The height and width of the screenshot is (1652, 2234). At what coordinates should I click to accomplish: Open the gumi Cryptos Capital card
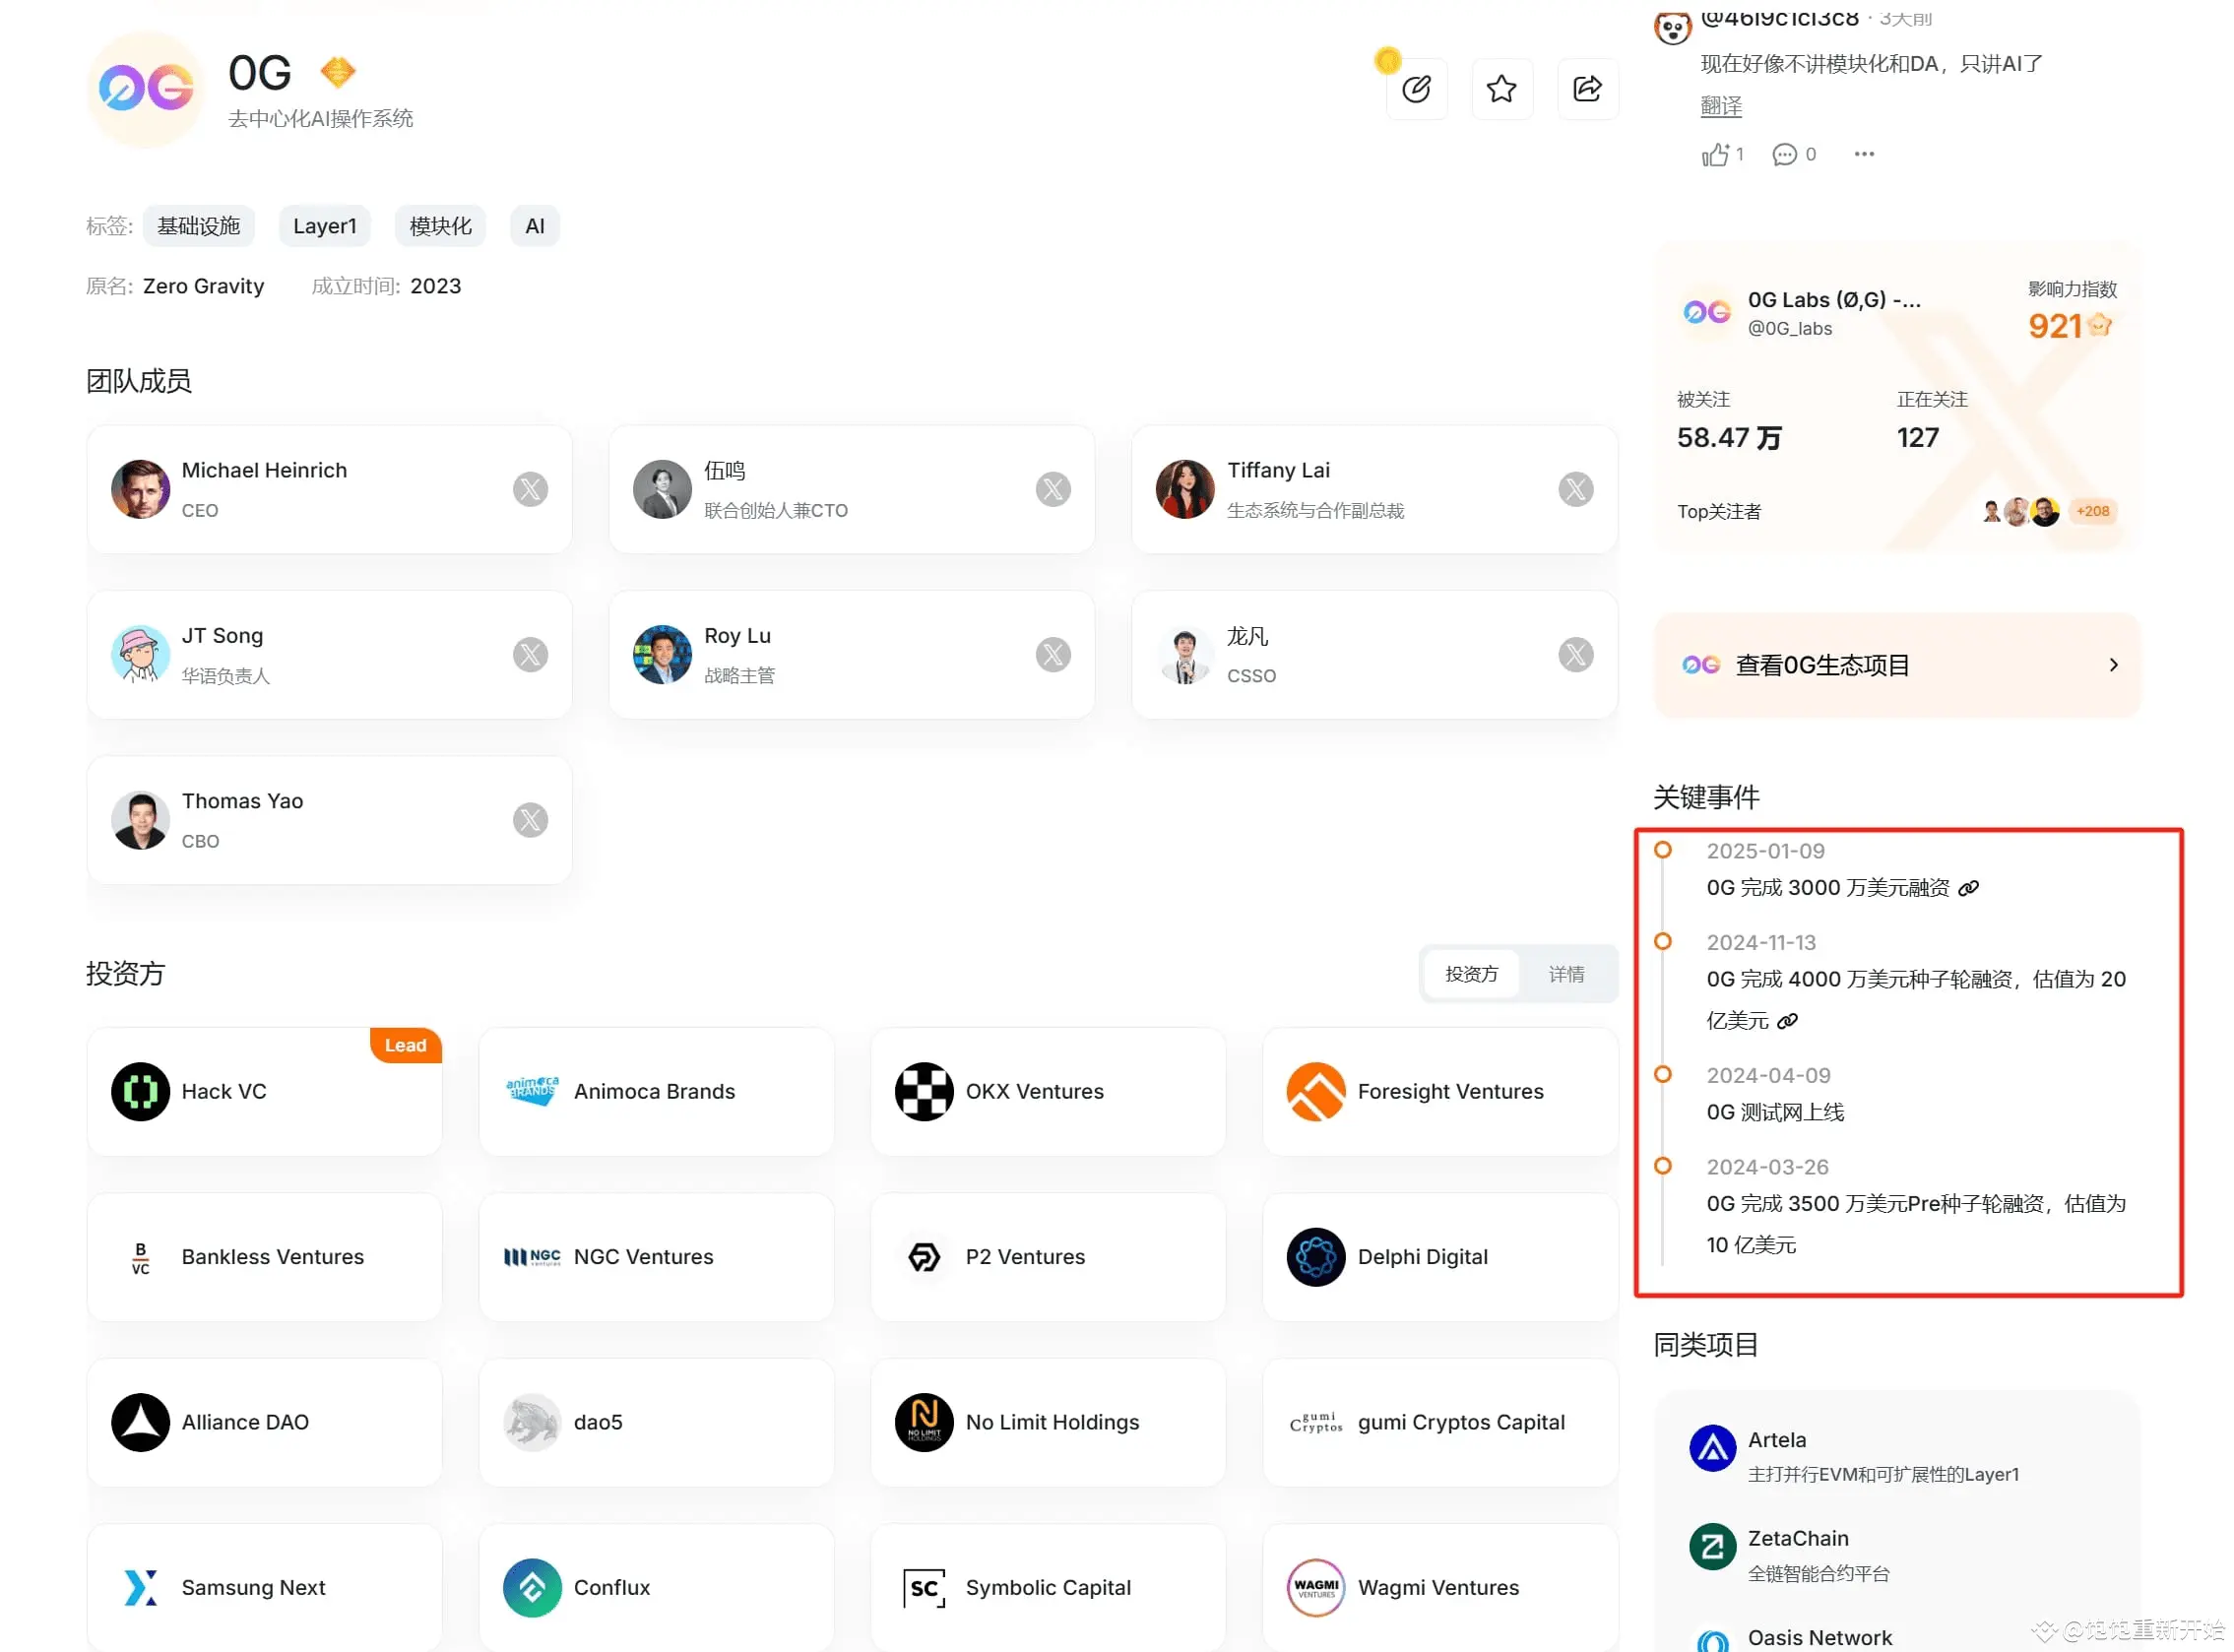coord(1440,1422)
